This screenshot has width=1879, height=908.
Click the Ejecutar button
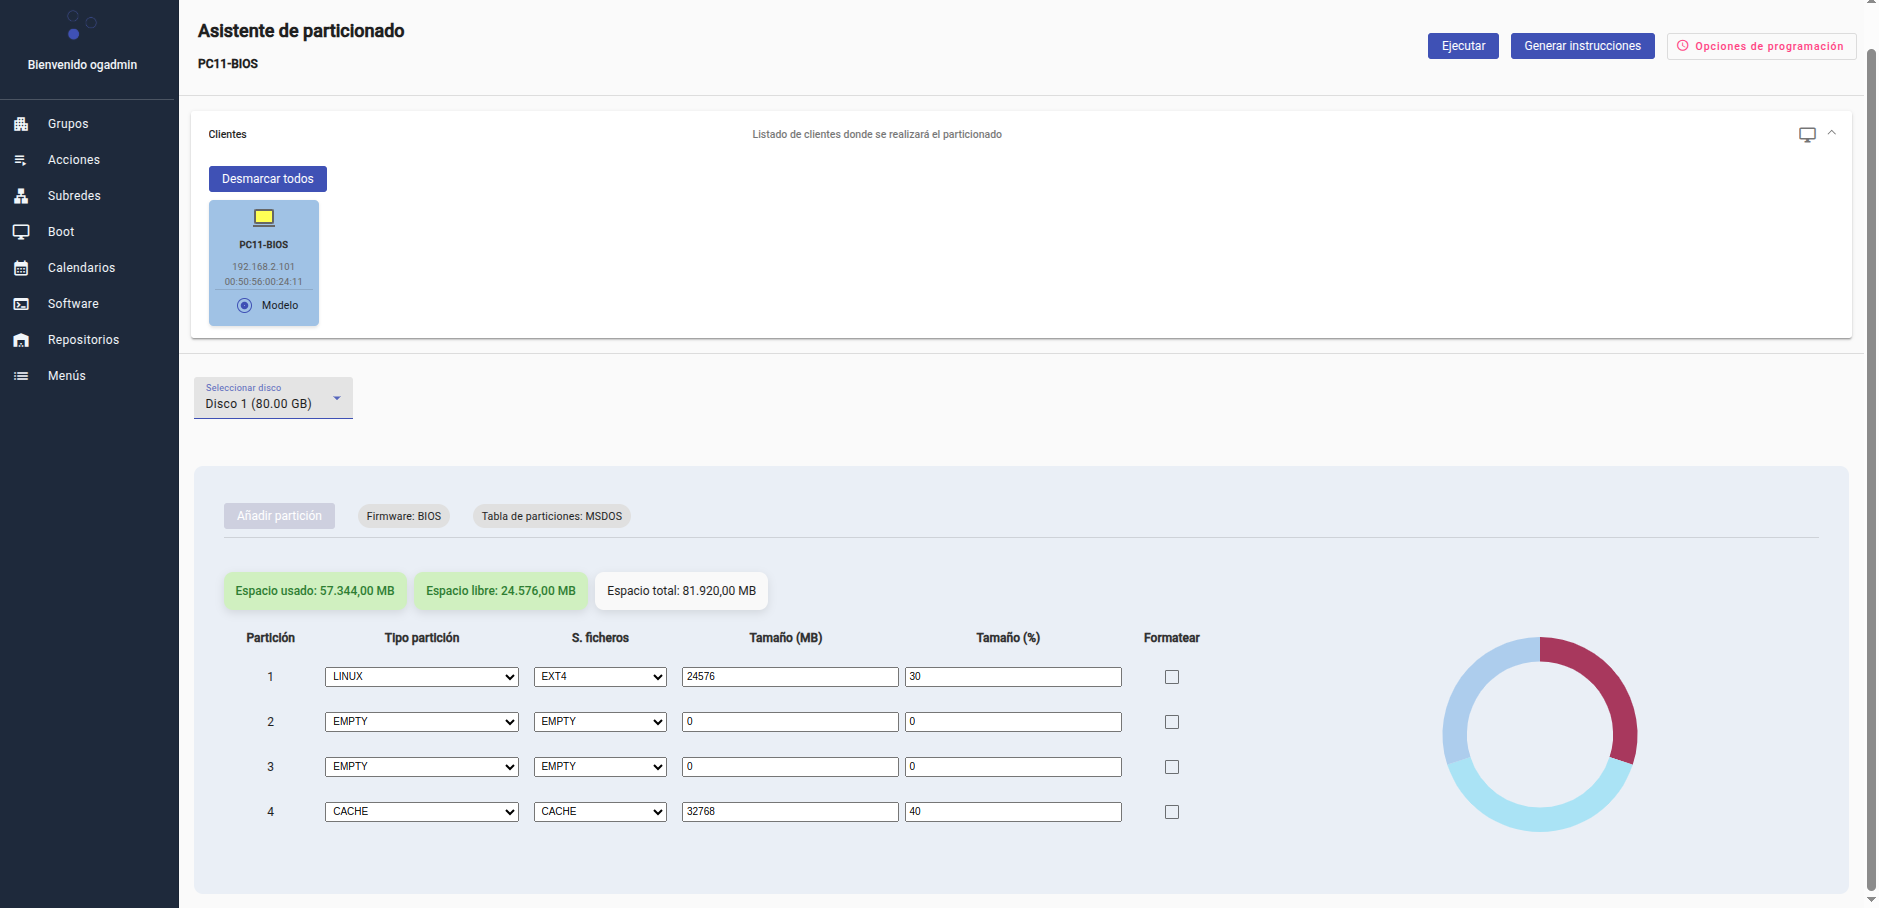pyautogui.click(x=1462, y=46)
